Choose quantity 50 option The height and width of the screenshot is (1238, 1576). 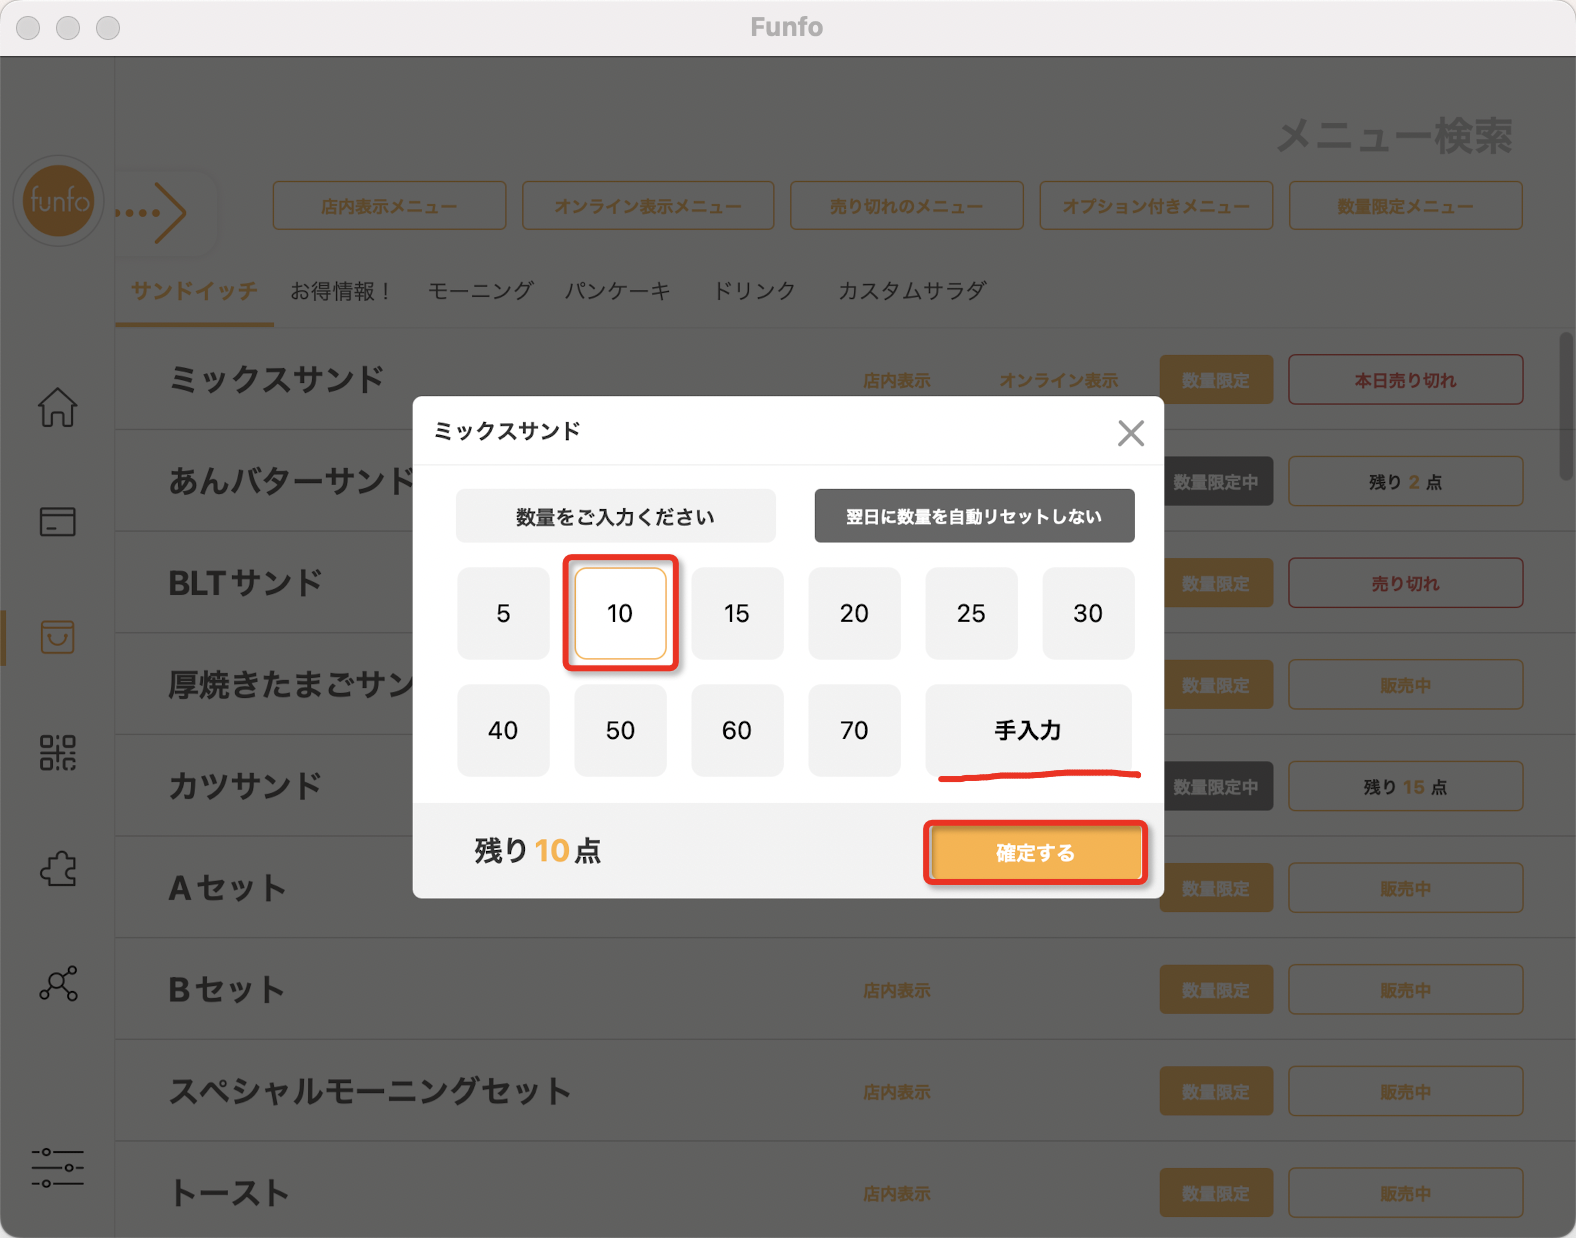pos(620,730)
